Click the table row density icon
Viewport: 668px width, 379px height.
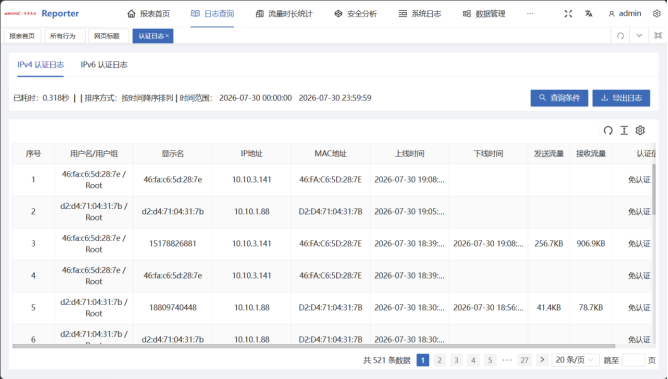click(624, 130)
